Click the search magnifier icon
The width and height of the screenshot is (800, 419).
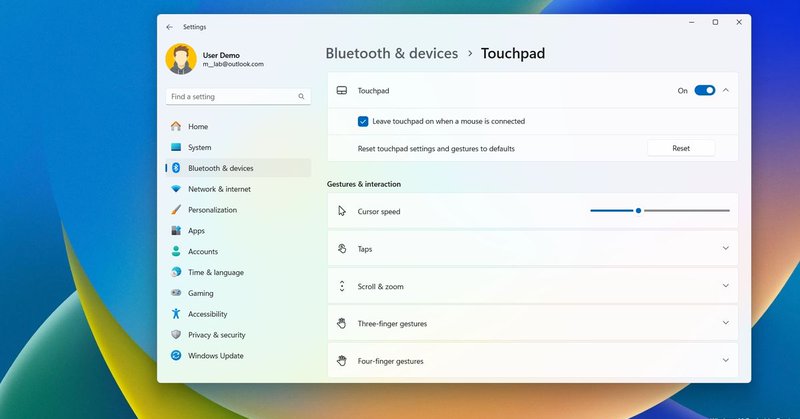pyautogui.click(x=301, y=96)
